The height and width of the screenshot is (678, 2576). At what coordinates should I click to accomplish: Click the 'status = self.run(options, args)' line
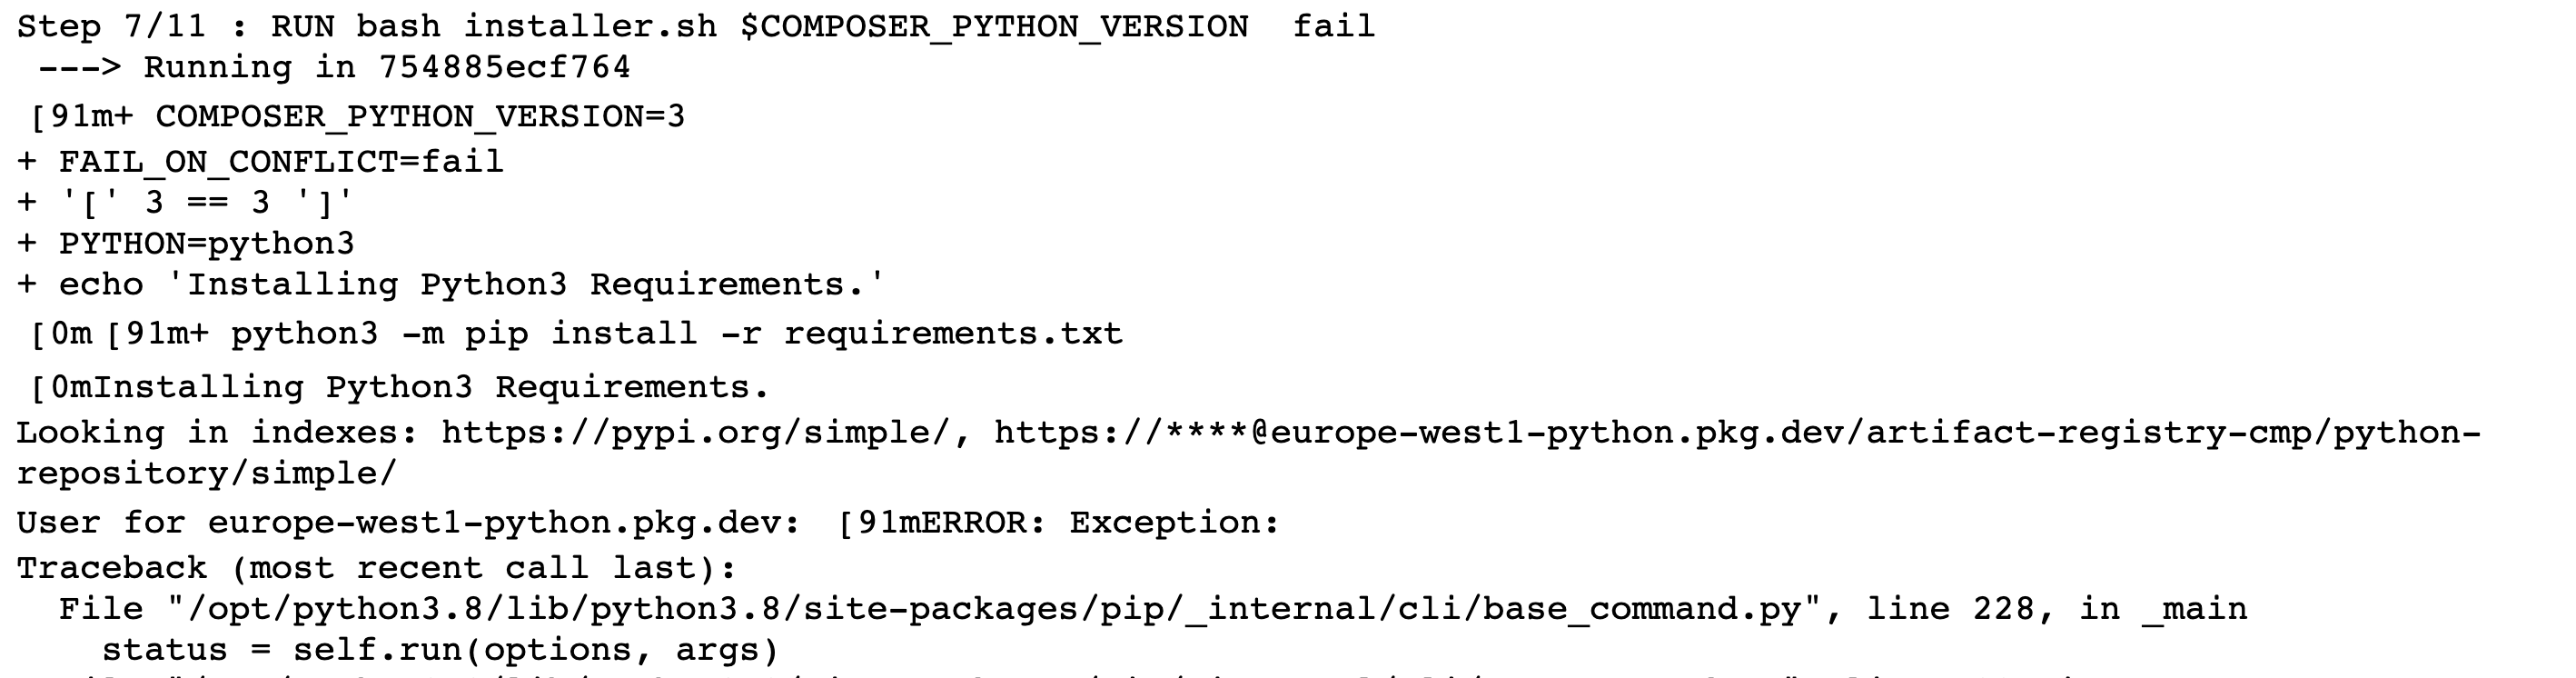point(440,650)
